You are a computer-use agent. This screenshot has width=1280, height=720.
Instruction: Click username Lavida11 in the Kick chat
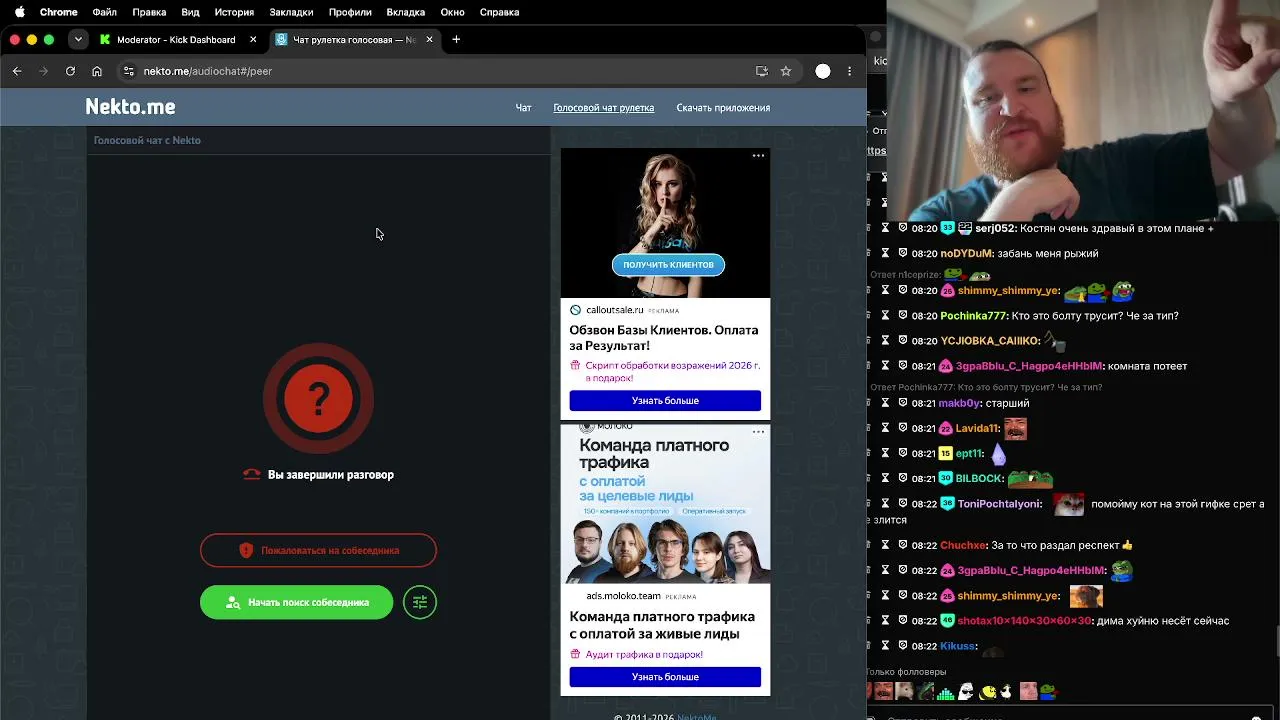978,428
